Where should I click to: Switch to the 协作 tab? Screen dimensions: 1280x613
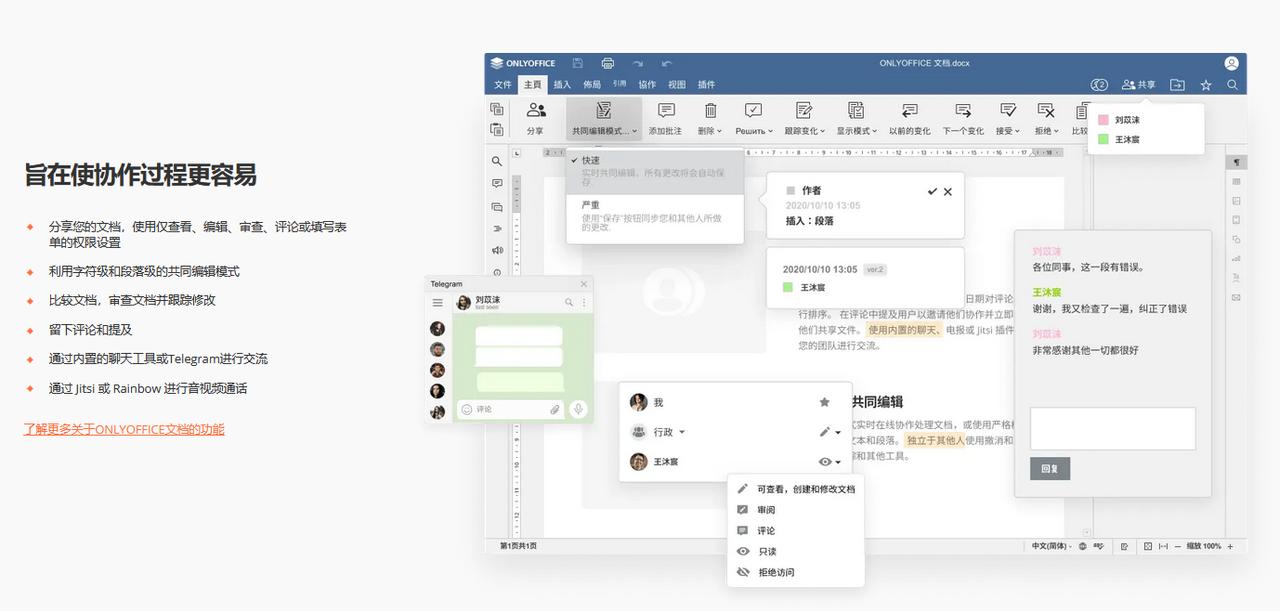[648, 85]
